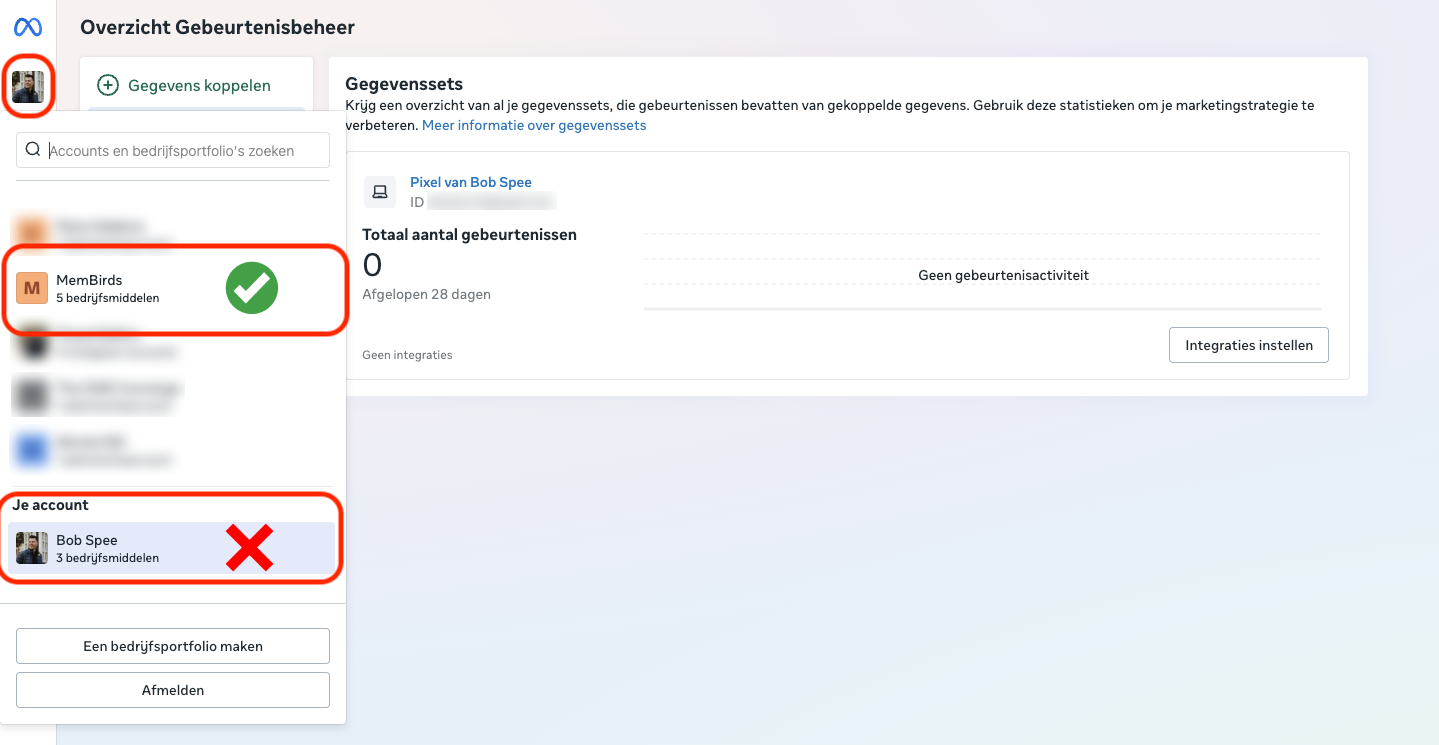
Task: Click the Afmelden button
Action: click(x=173, y=690)
